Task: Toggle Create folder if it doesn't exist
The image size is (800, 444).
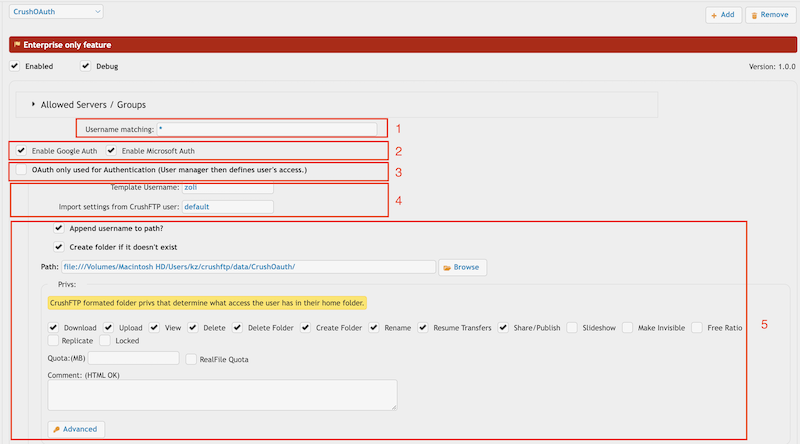Action: 59,247
